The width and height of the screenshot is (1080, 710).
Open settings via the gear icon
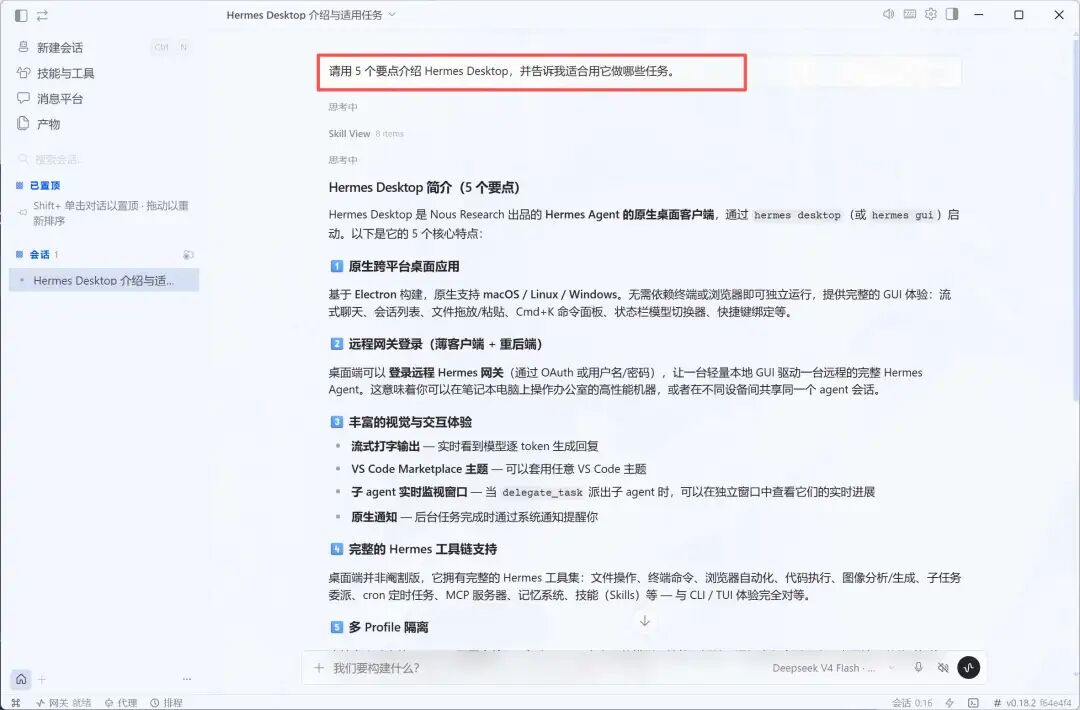click(931, 14)
